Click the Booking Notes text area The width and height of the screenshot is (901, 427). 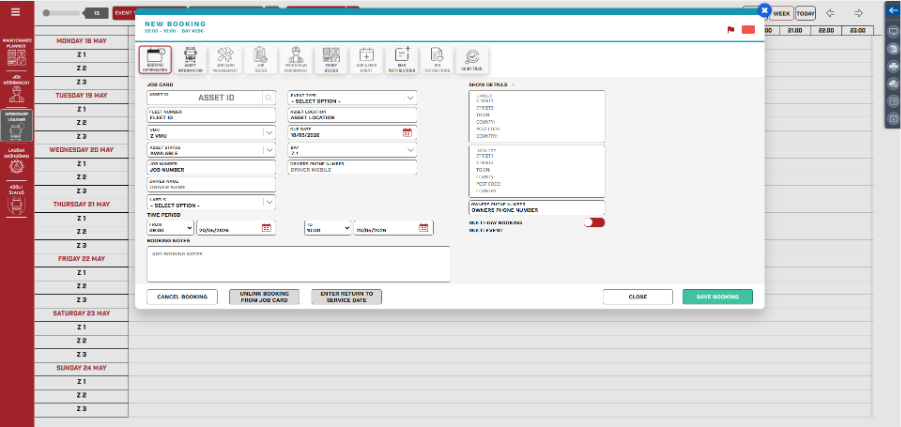(298, 264)
